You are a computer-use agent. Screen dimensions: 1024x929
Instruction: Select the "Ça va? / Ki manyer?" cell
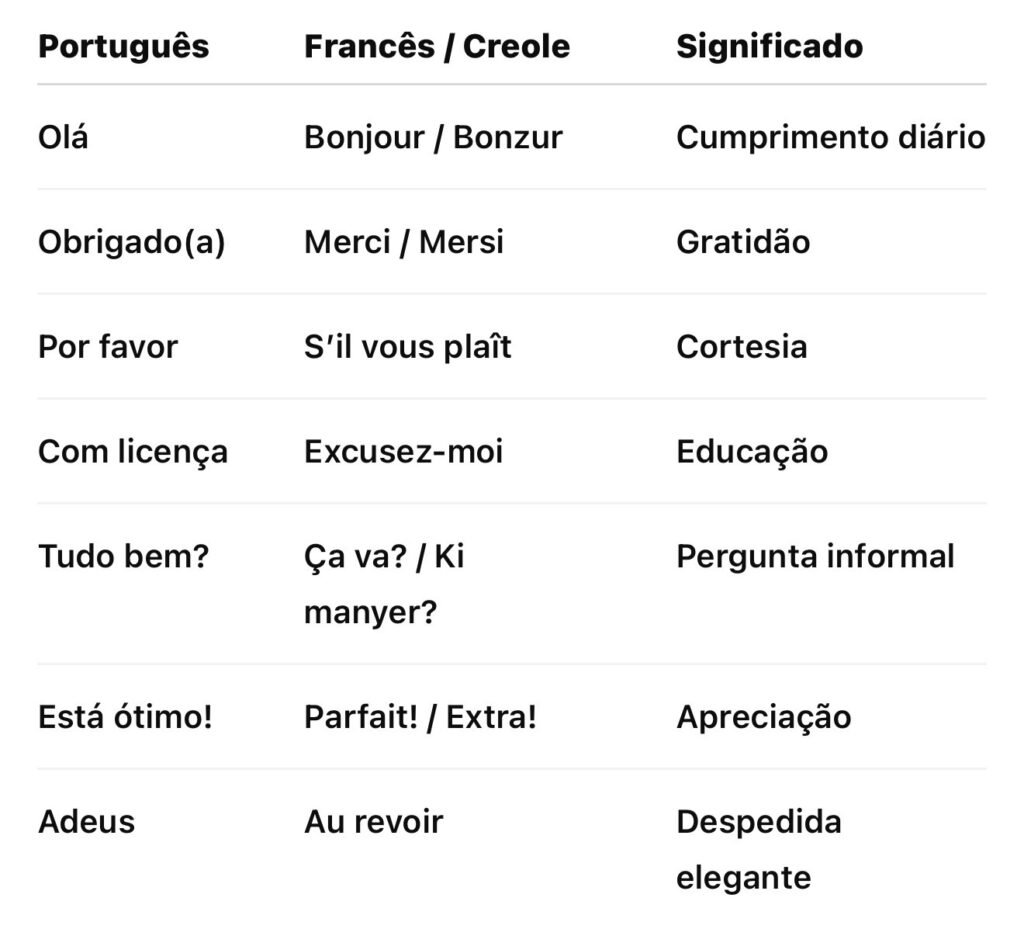pos(384,584)
